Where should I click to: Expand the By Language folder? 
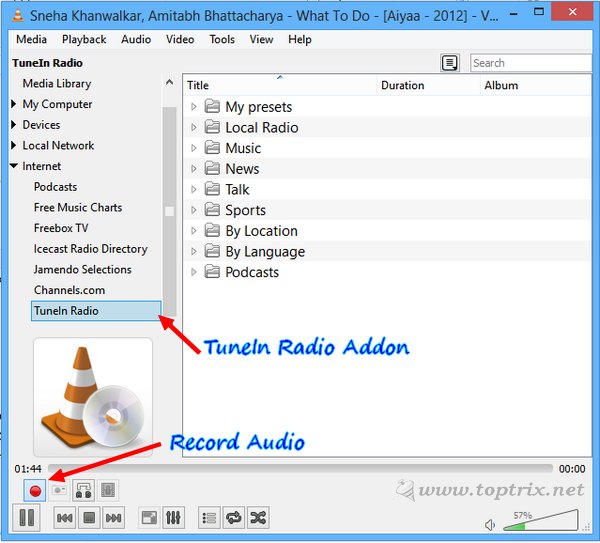click(194, 251)
